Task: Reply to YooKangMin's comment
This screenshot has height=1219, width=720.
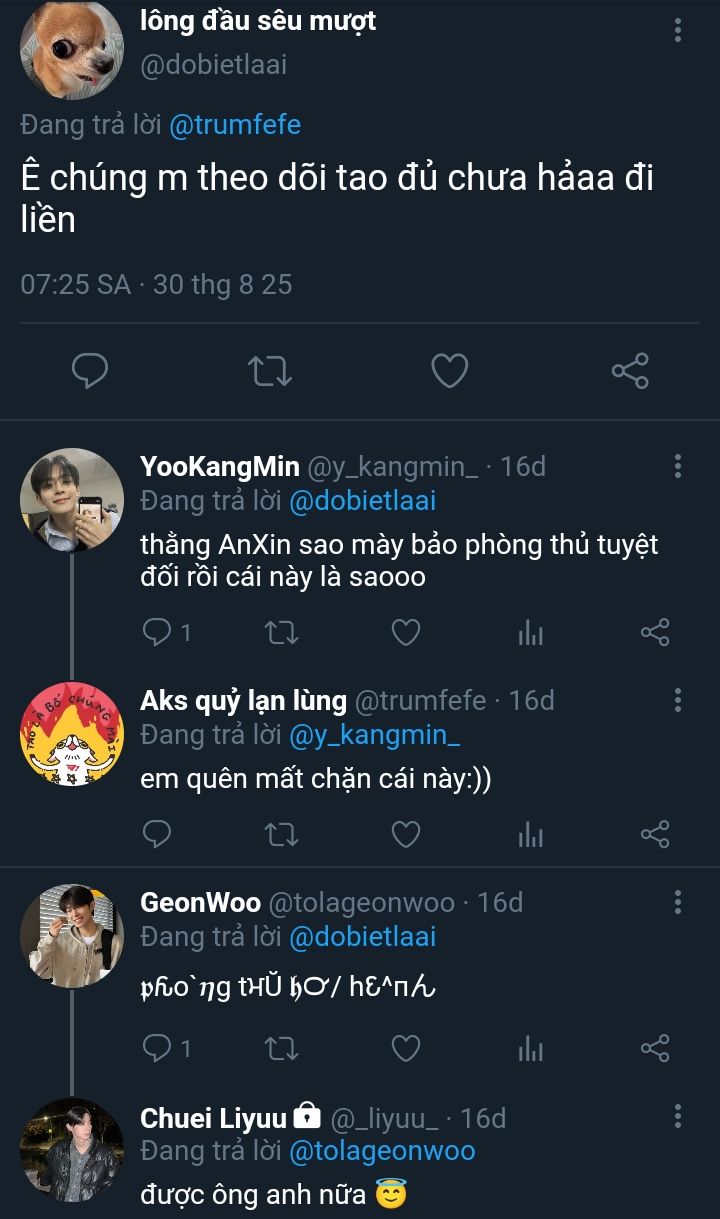Action: [x=158, y=632]
